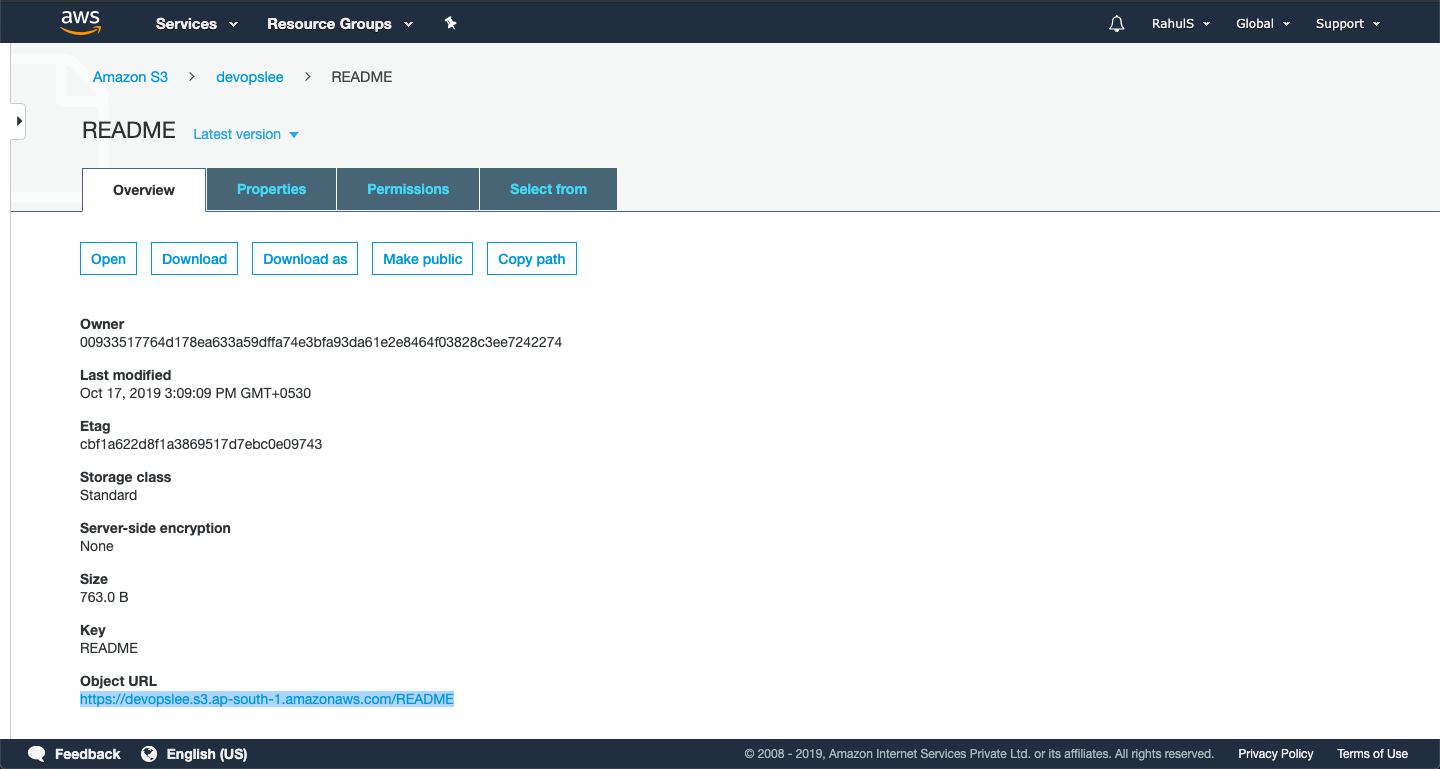Click the Feedback speech bubble icon
The height and width of the screenshot is (769, 1440).
37,754
